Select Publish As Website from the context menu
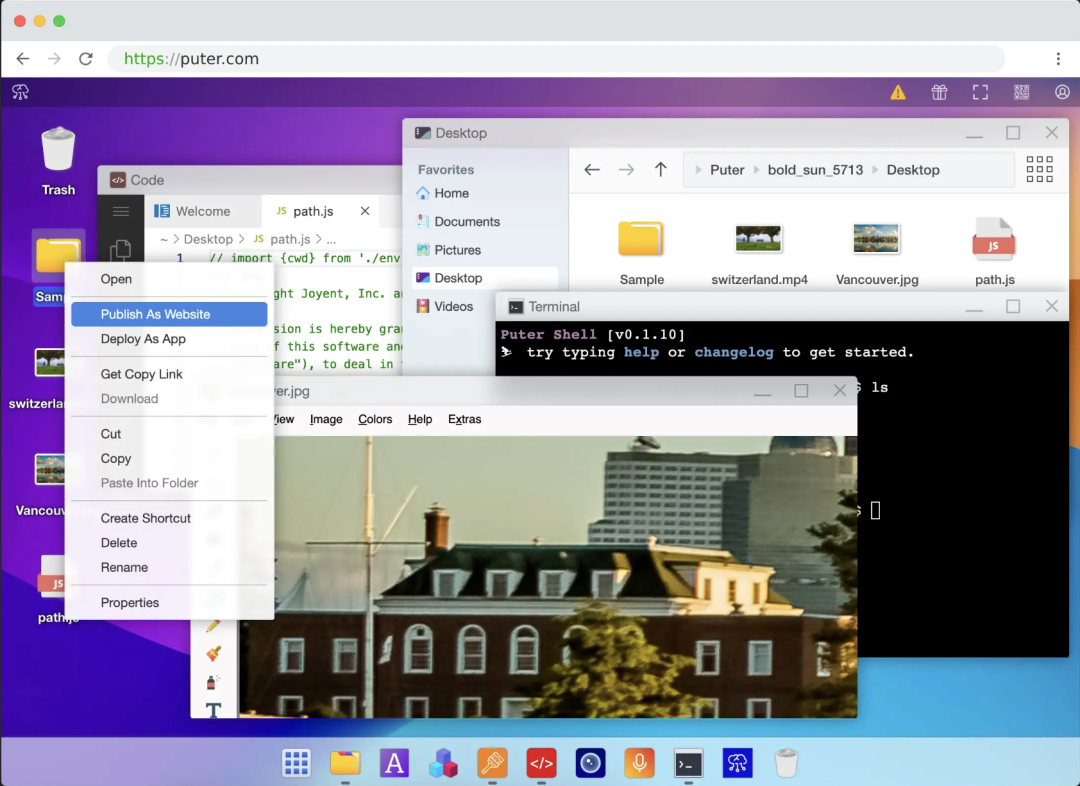This screenshot has height=786, width=1080. (x=169, y=314)
